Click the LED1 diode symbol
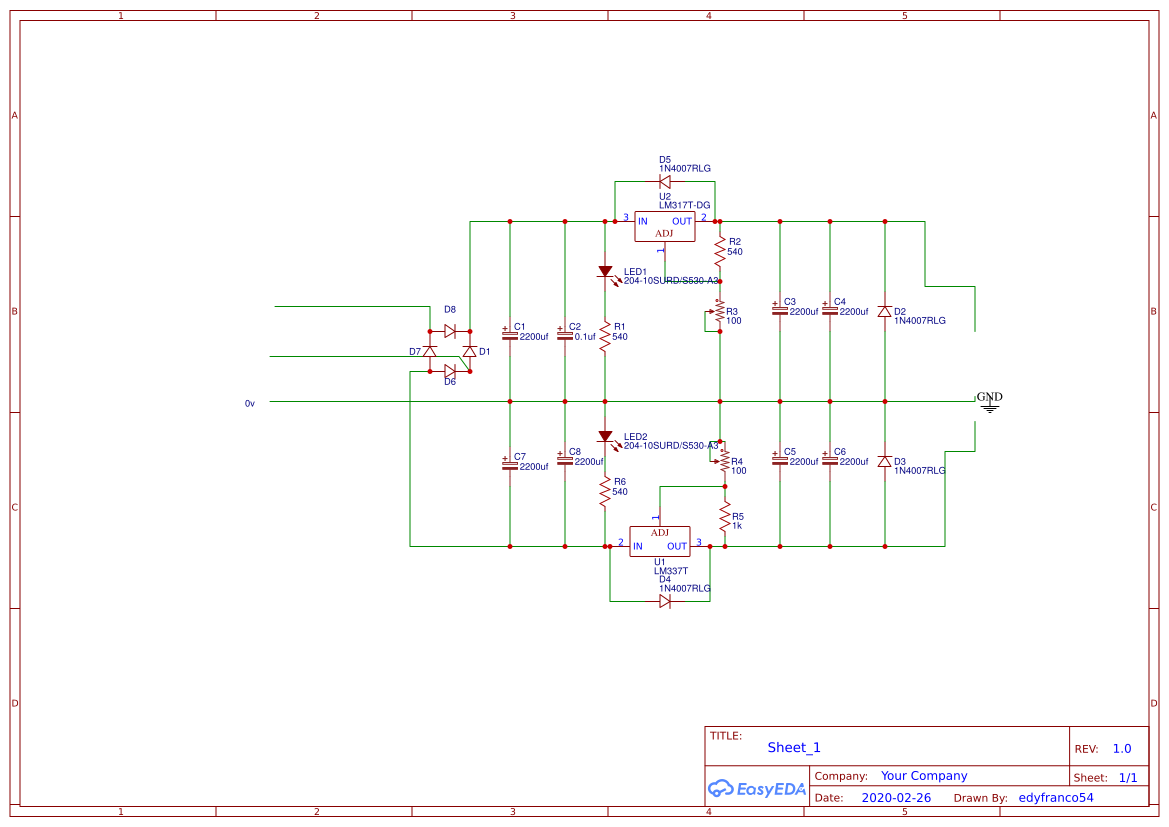1169x827 pixels. pyautogui.click(x=608, y=270)
